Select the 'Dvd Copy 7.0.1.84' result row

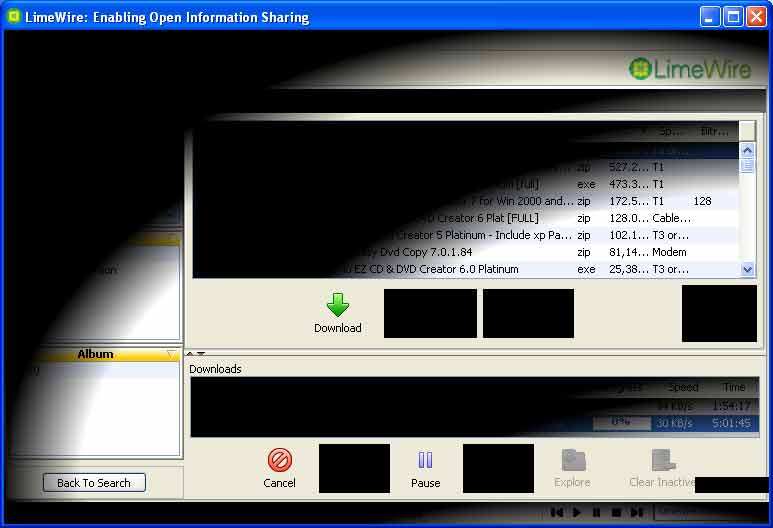pyautogui.click(x=466, y=252)
